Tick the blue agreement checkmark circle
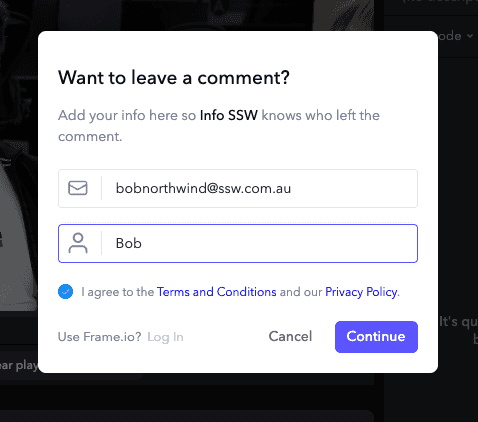 click(65, 292)
